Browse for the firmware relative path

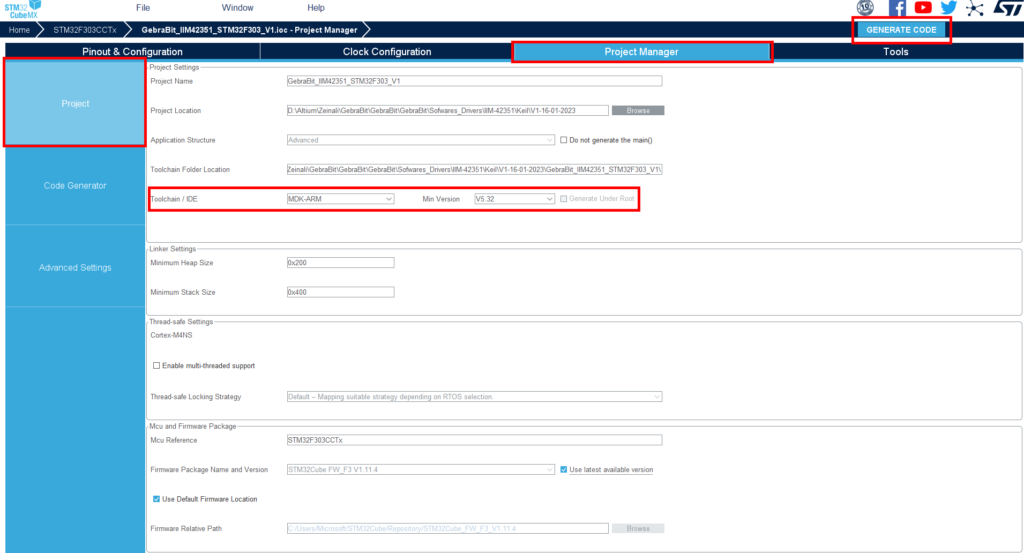[x=638, y=528]
